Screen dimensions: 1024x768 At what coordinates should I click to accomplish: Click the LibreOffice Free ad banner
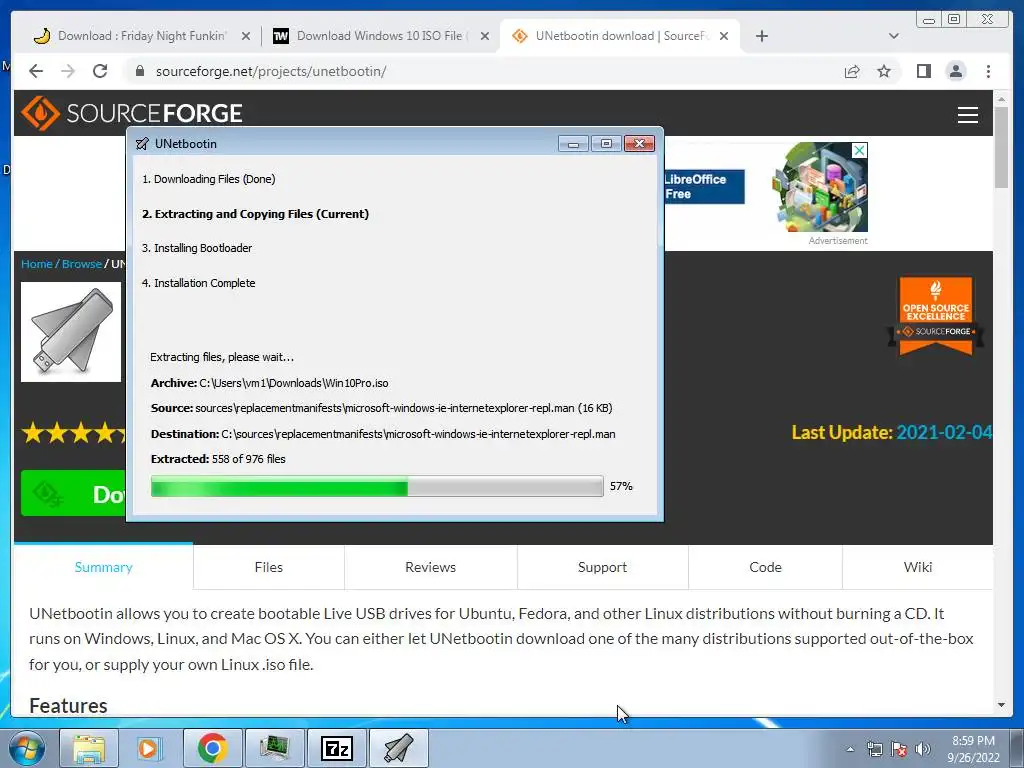pyautogui.click(x=703, y=187)
